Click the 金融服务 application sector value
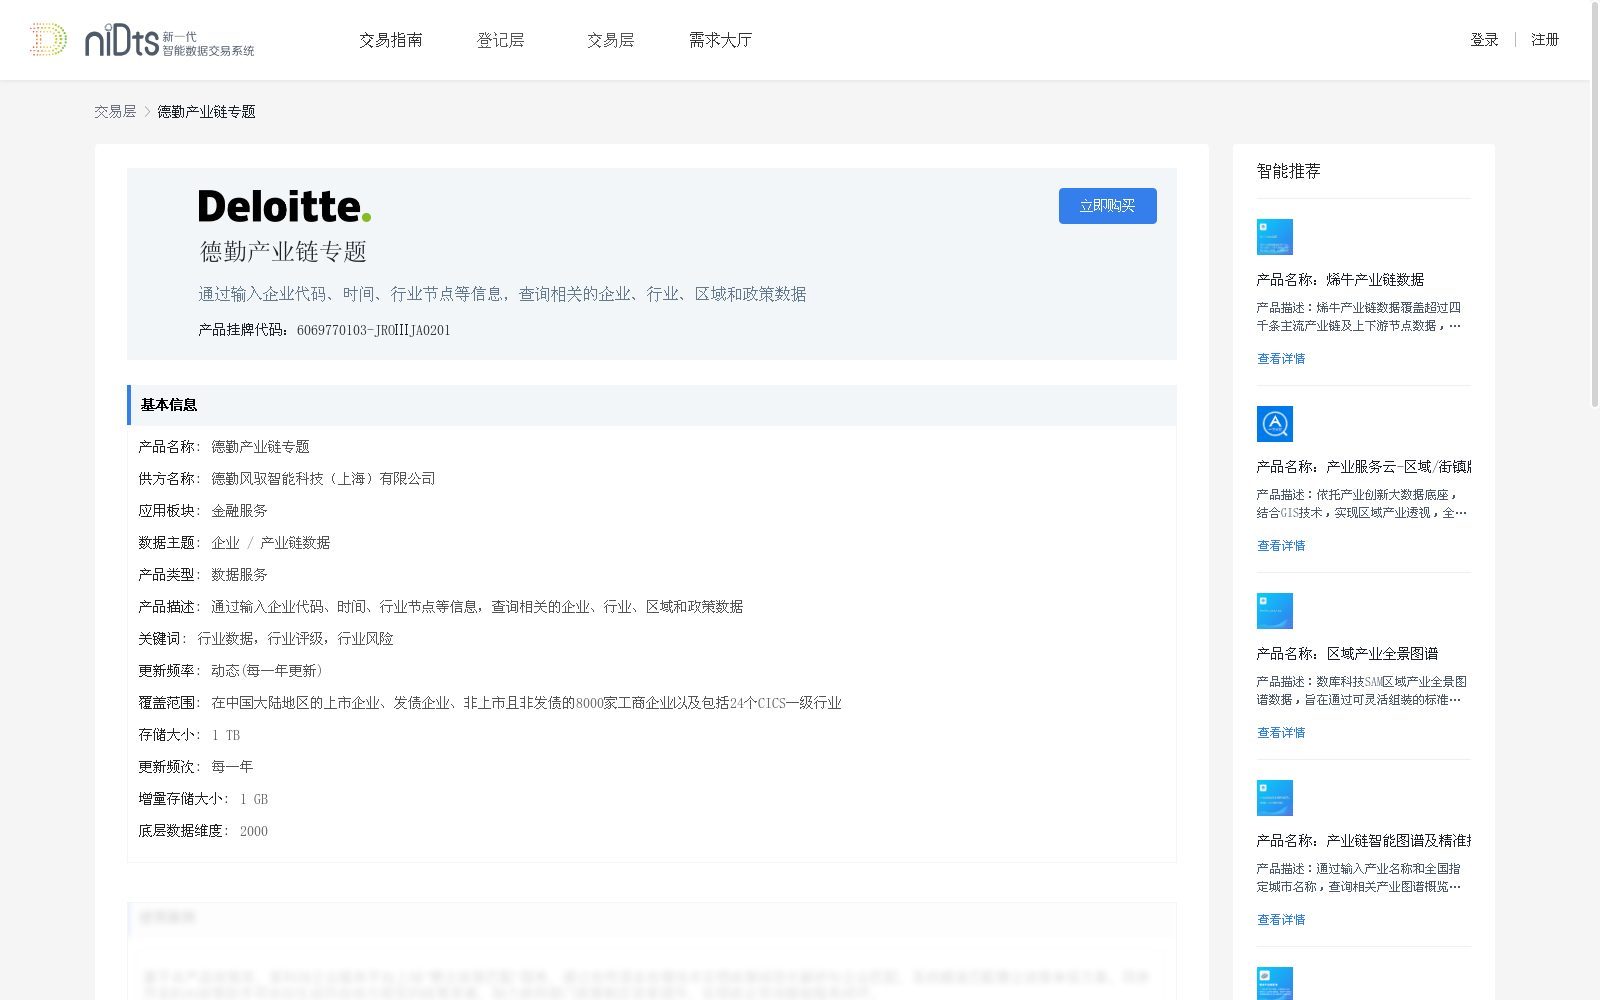1600x1000 pixels. tap(239, 511)
